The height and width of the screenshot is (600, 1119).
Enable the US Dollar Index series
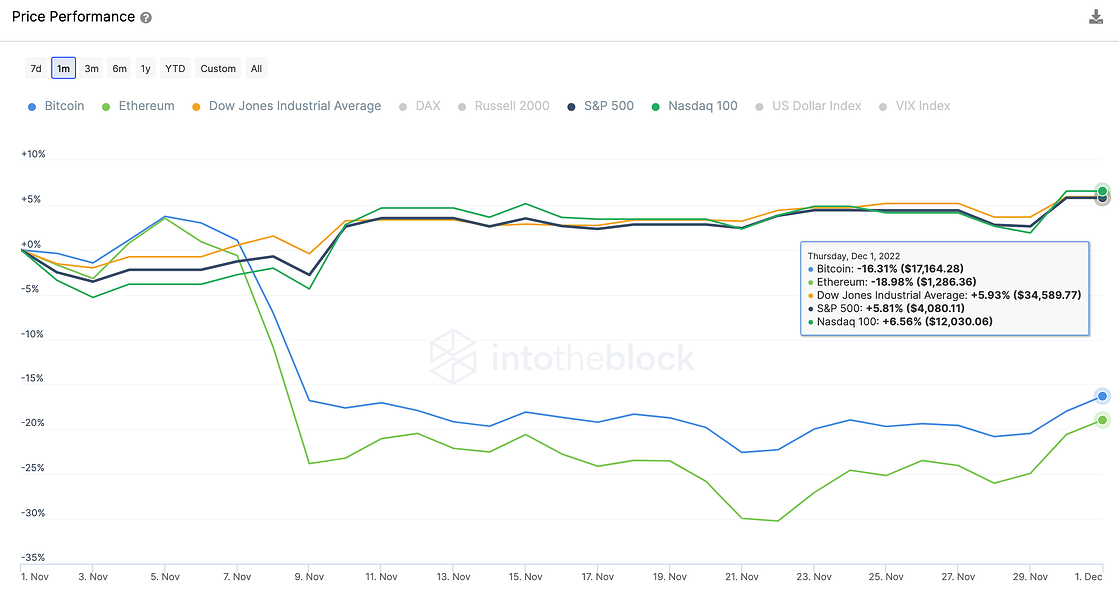pos(809,106)
